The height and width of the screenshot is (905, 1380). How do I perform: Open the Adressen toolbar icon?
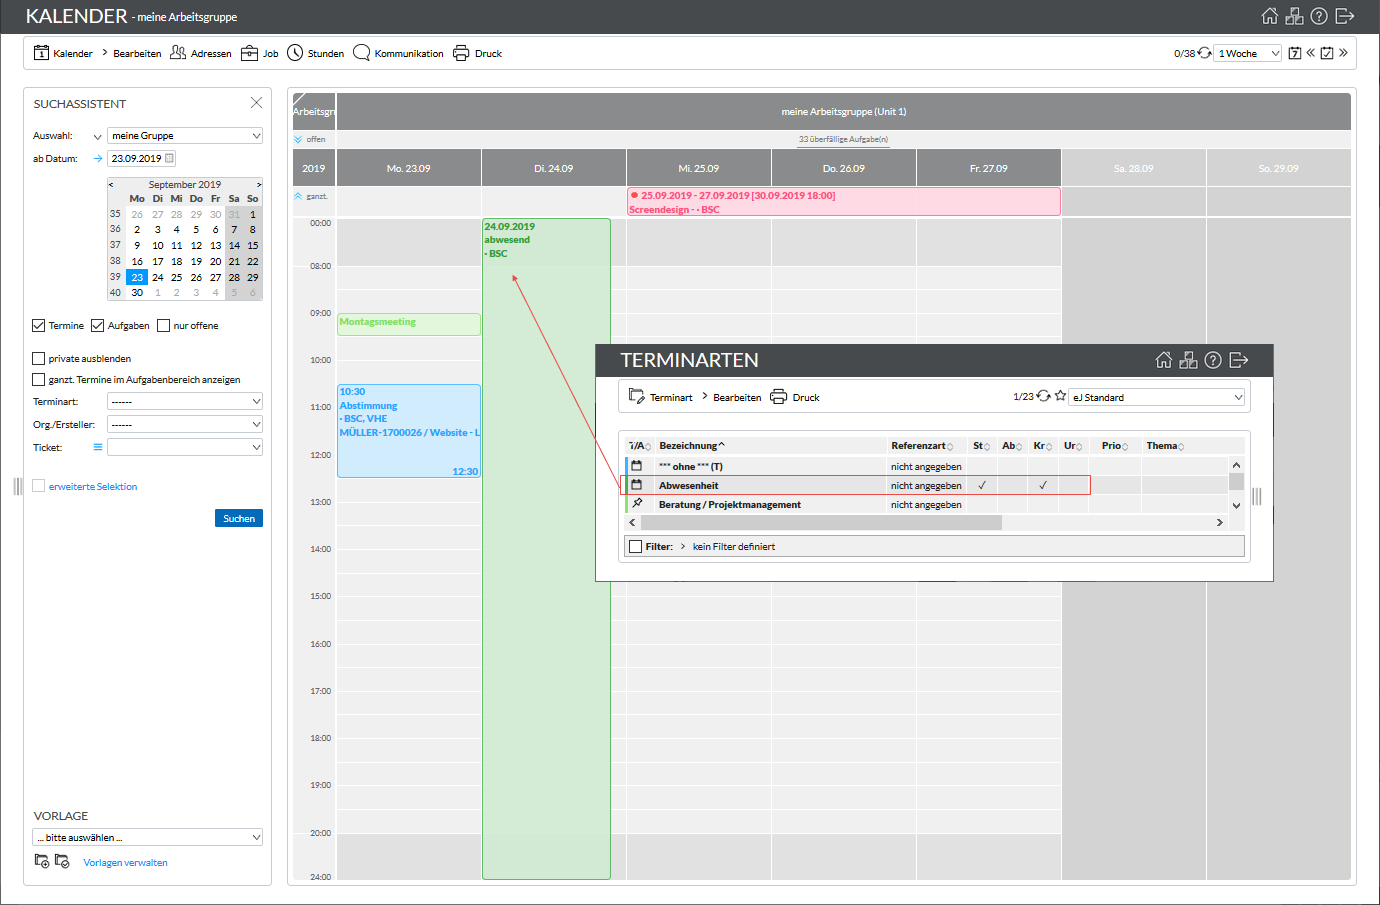coord(178,53)
